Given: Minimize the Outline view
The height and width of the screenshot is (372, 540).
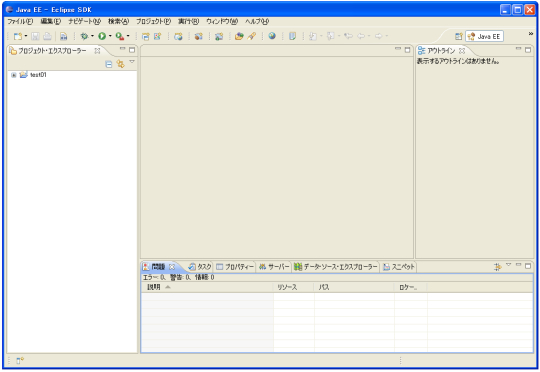Looking at the screenshot, I should click(x=519, y=49).
